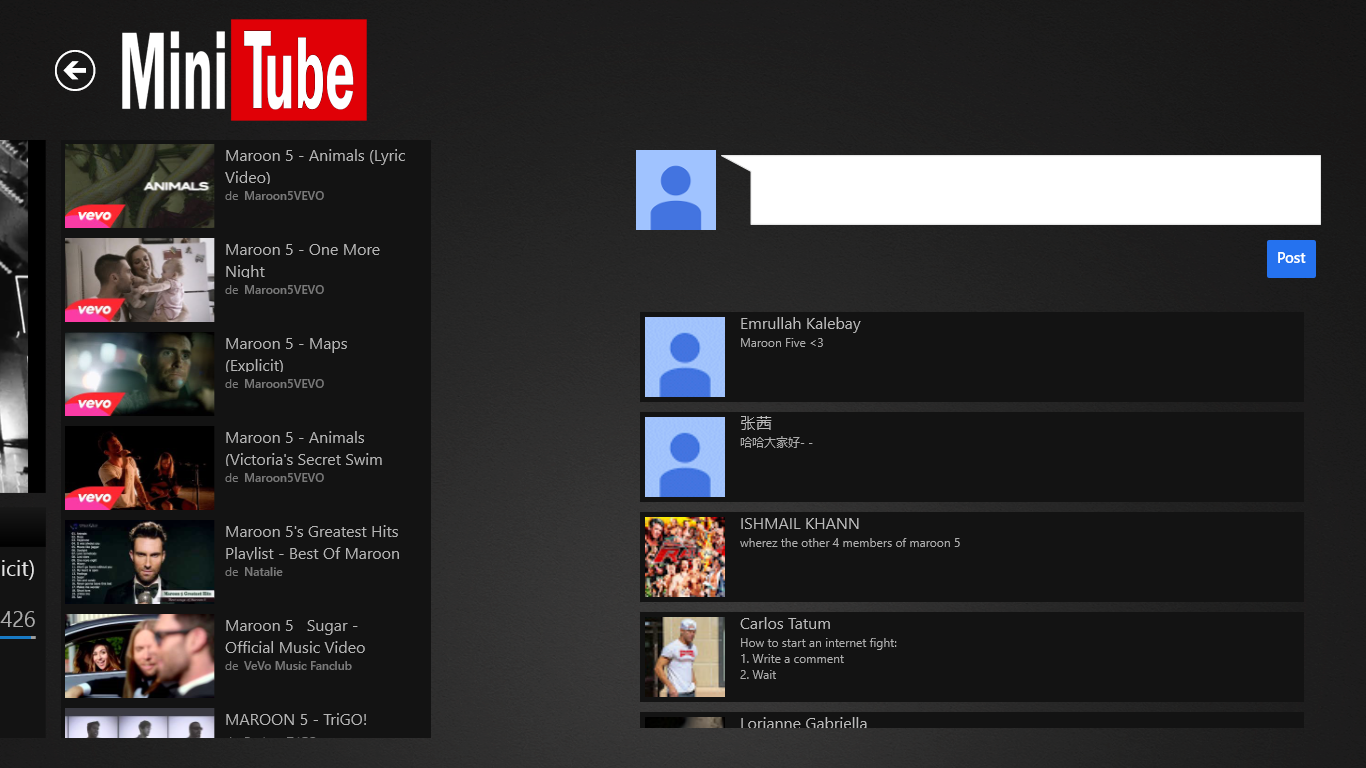This screenshot has height=768, width=1366.
Task: Focus the comment text box
Action: click(1035, 190)
